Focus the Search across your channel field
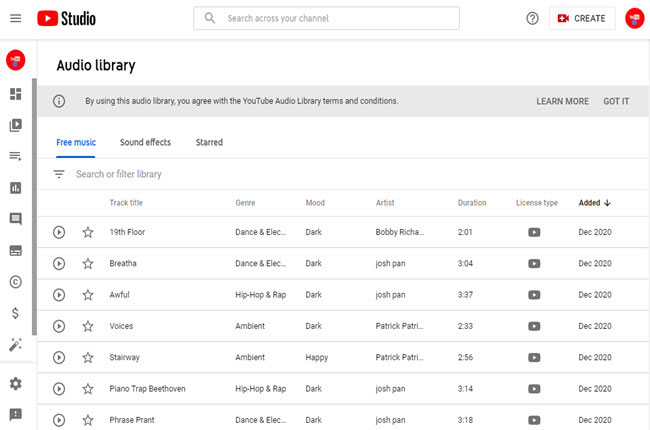The image size is (650, 430). click(x=326, y=18)
